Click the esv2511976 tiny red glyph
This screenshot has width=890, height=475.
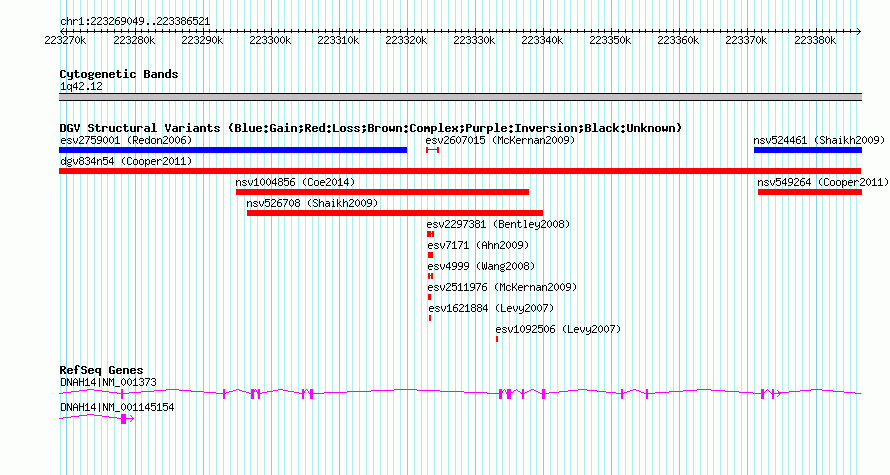[430, 297]
